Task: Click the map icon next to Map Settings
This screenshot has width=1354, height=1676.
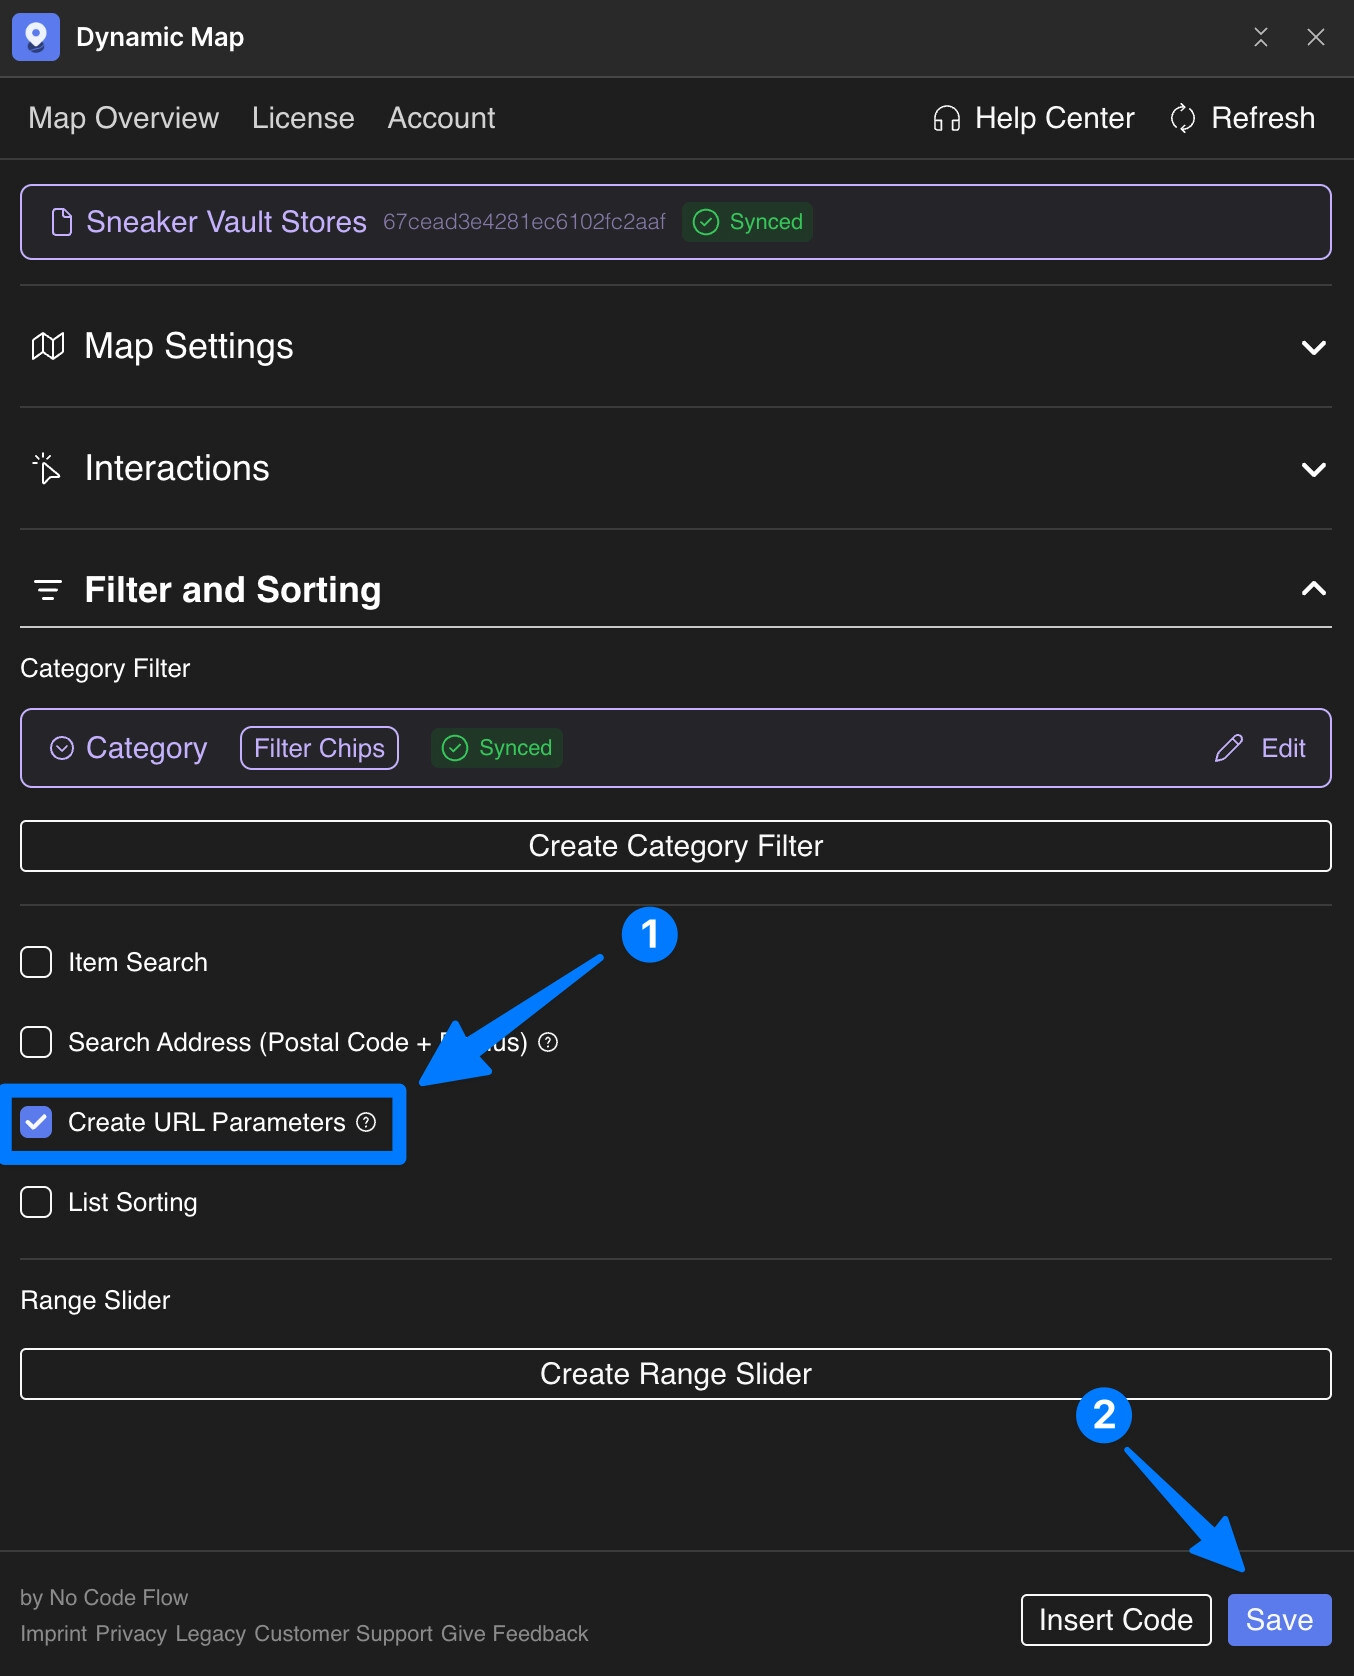Action: point(48,346)
